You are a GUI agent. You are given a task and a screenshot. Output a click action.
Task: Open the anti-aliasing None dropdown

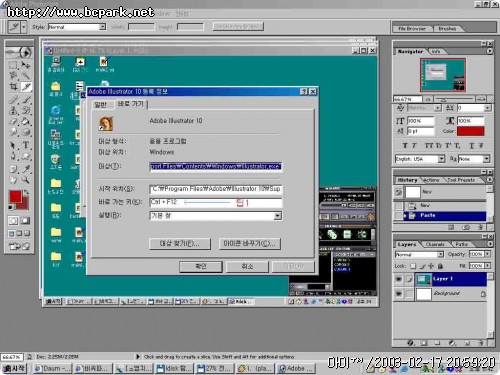click(486, 159)
